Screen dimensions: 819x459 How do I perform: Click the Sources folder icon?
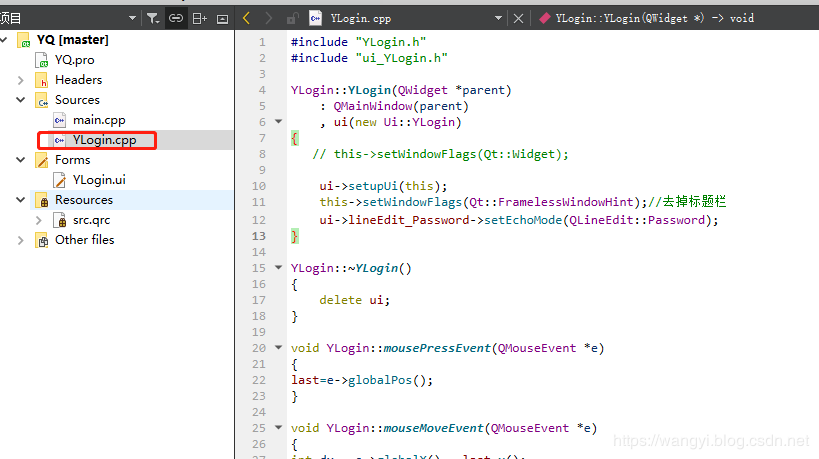point(42,100)
